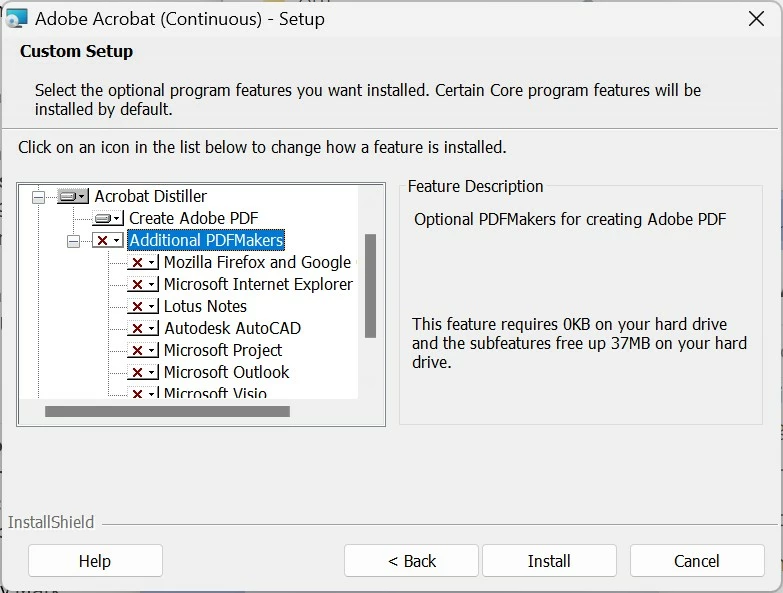
Task: Change install state of Microsoft Visio
Action: coord(143,392)
